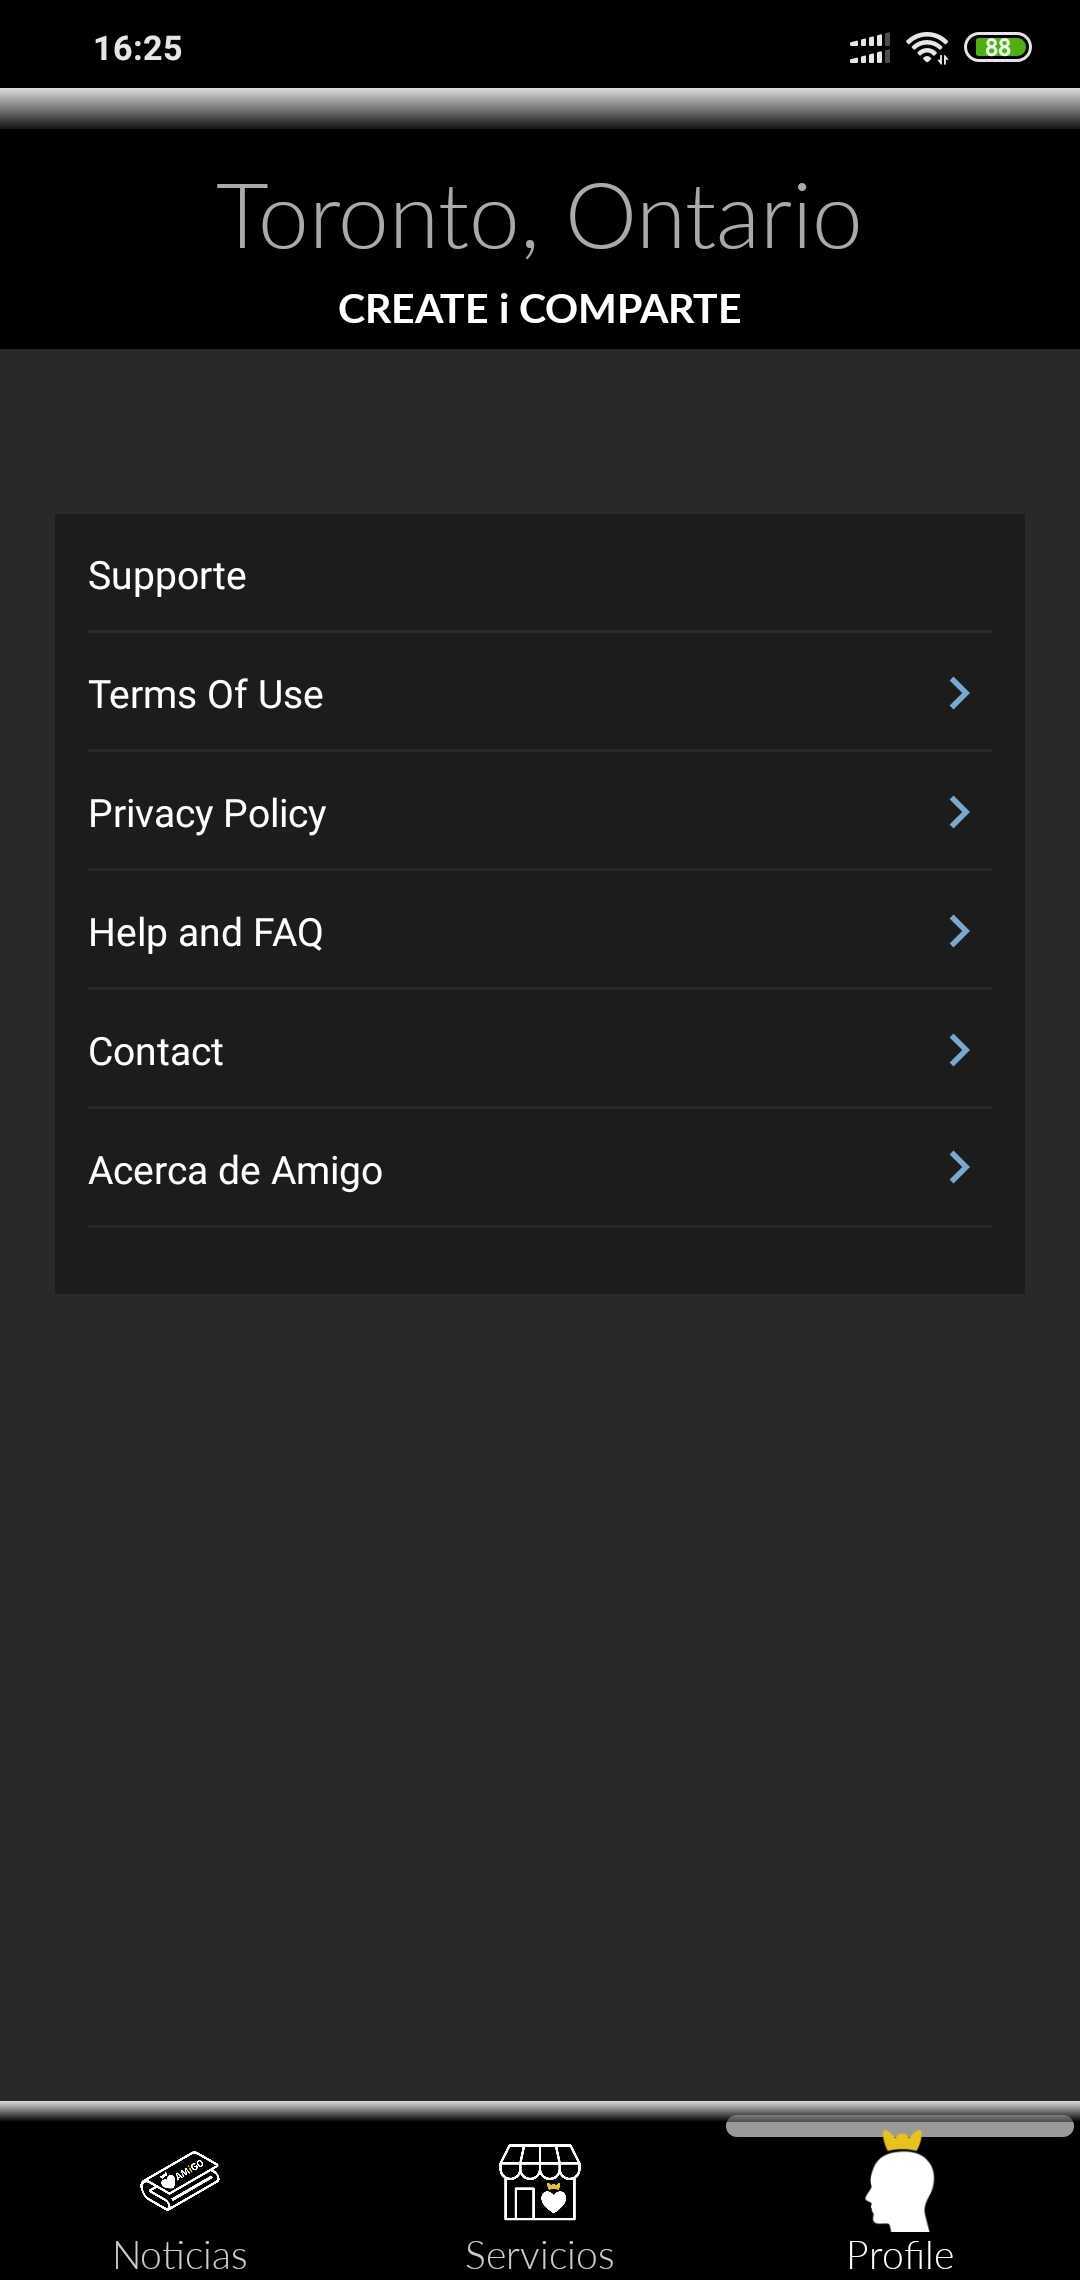Go to the Profile tab label
Viewport: 1080px width, 2280px height.
(900, 2255)
